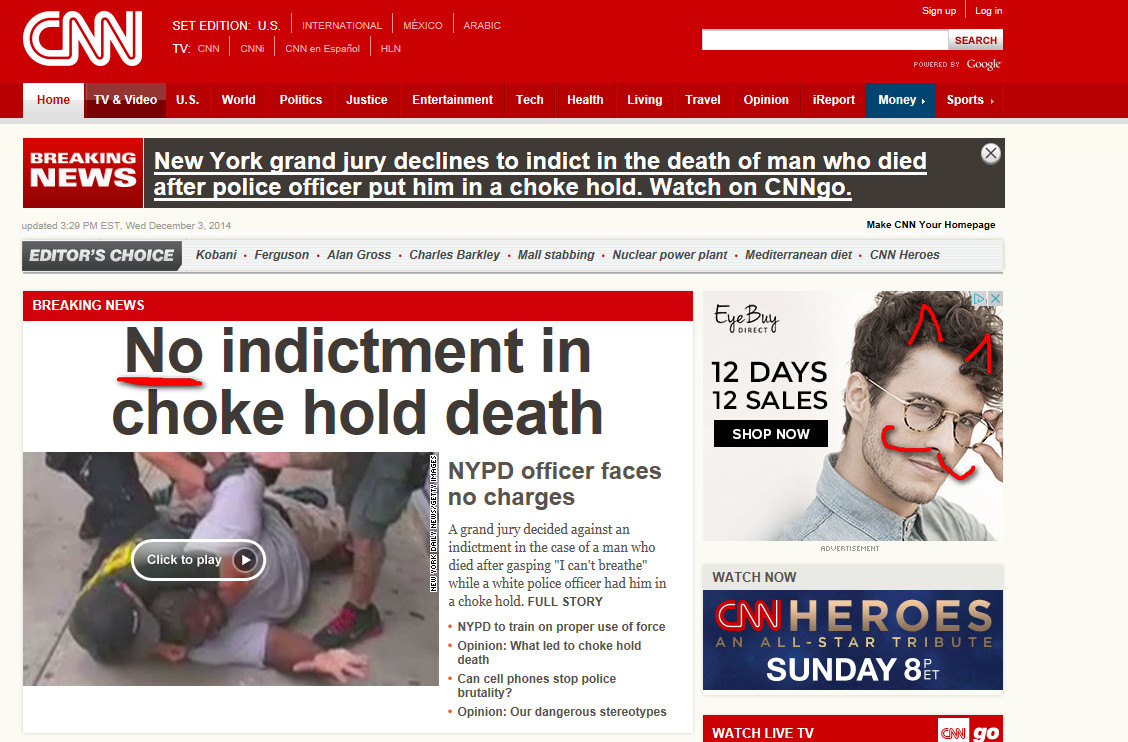1128x742 pixels.
Task: Click EyeBuyDirect logo in advertisement
Action: [x=746, y=319]
